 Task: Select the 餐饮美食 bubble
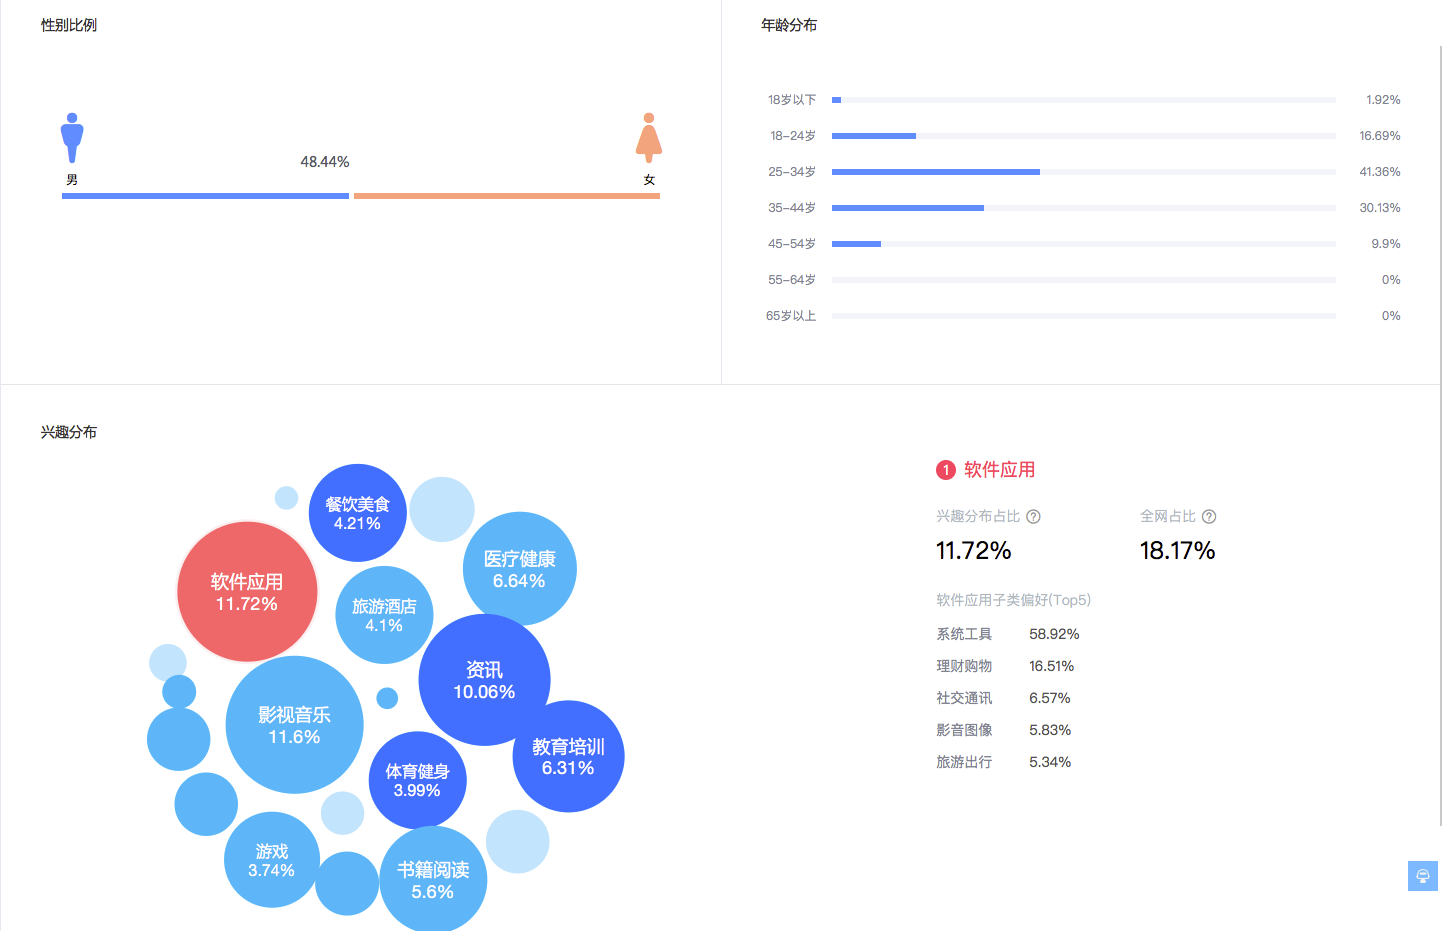tap(357, 513)
